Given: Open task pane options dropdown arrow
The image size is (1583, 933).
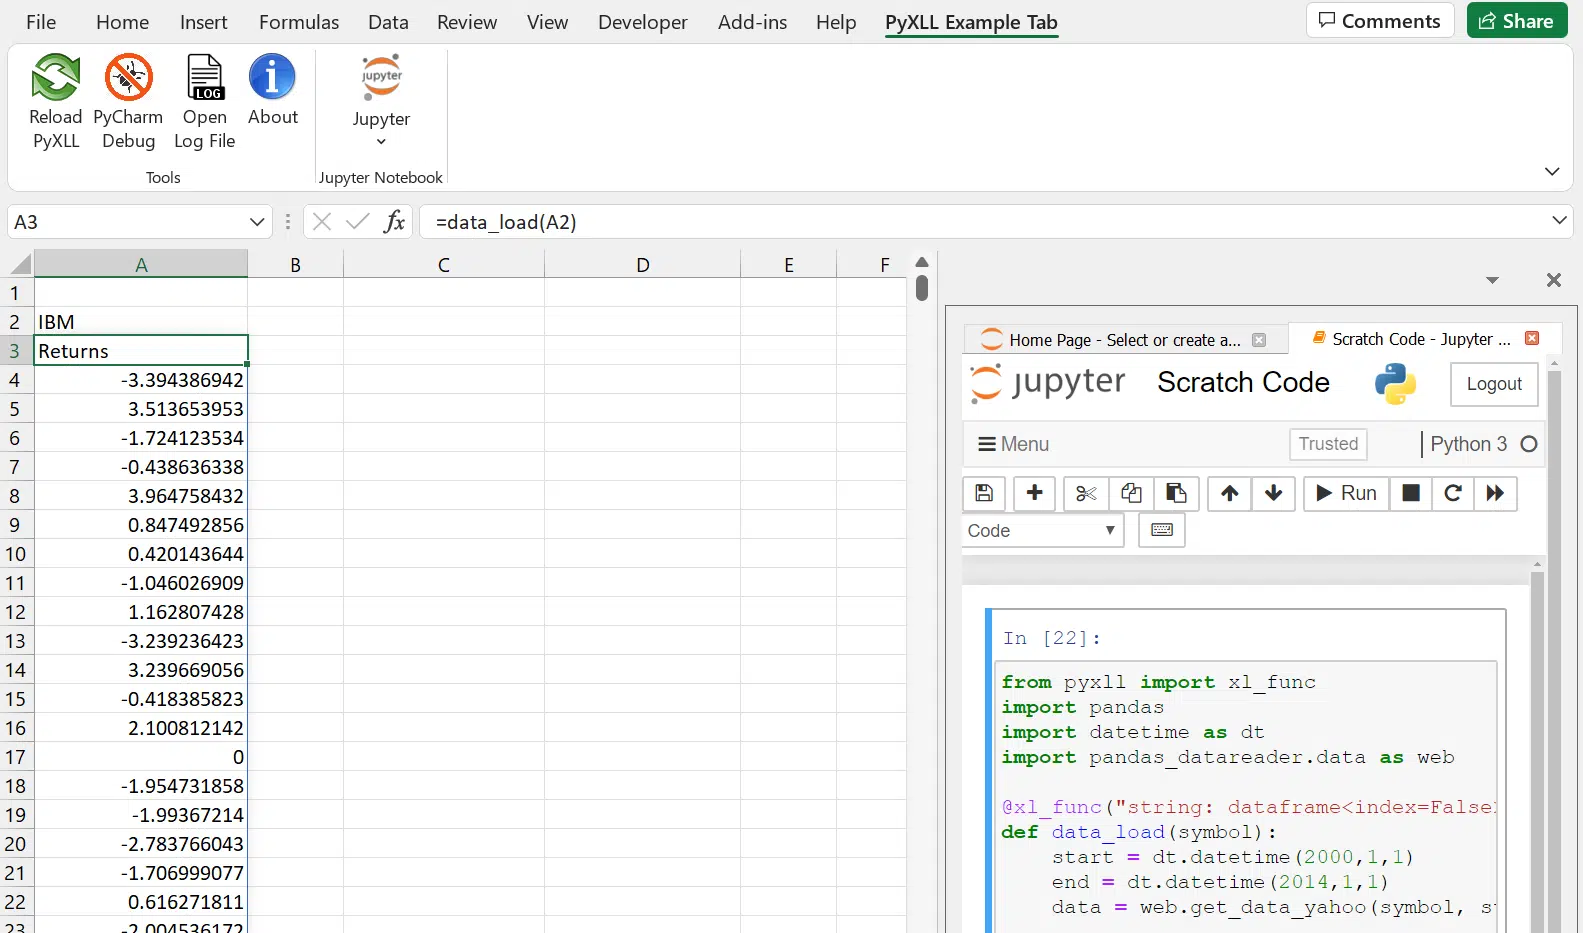Looking at the screenshot, I should 1492,280.
